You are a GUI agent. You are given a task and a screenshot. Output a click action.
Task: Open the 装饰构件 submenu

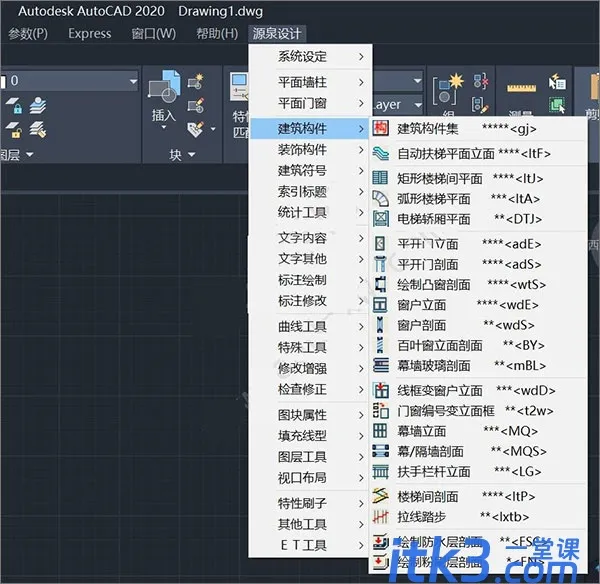(310, 150)
